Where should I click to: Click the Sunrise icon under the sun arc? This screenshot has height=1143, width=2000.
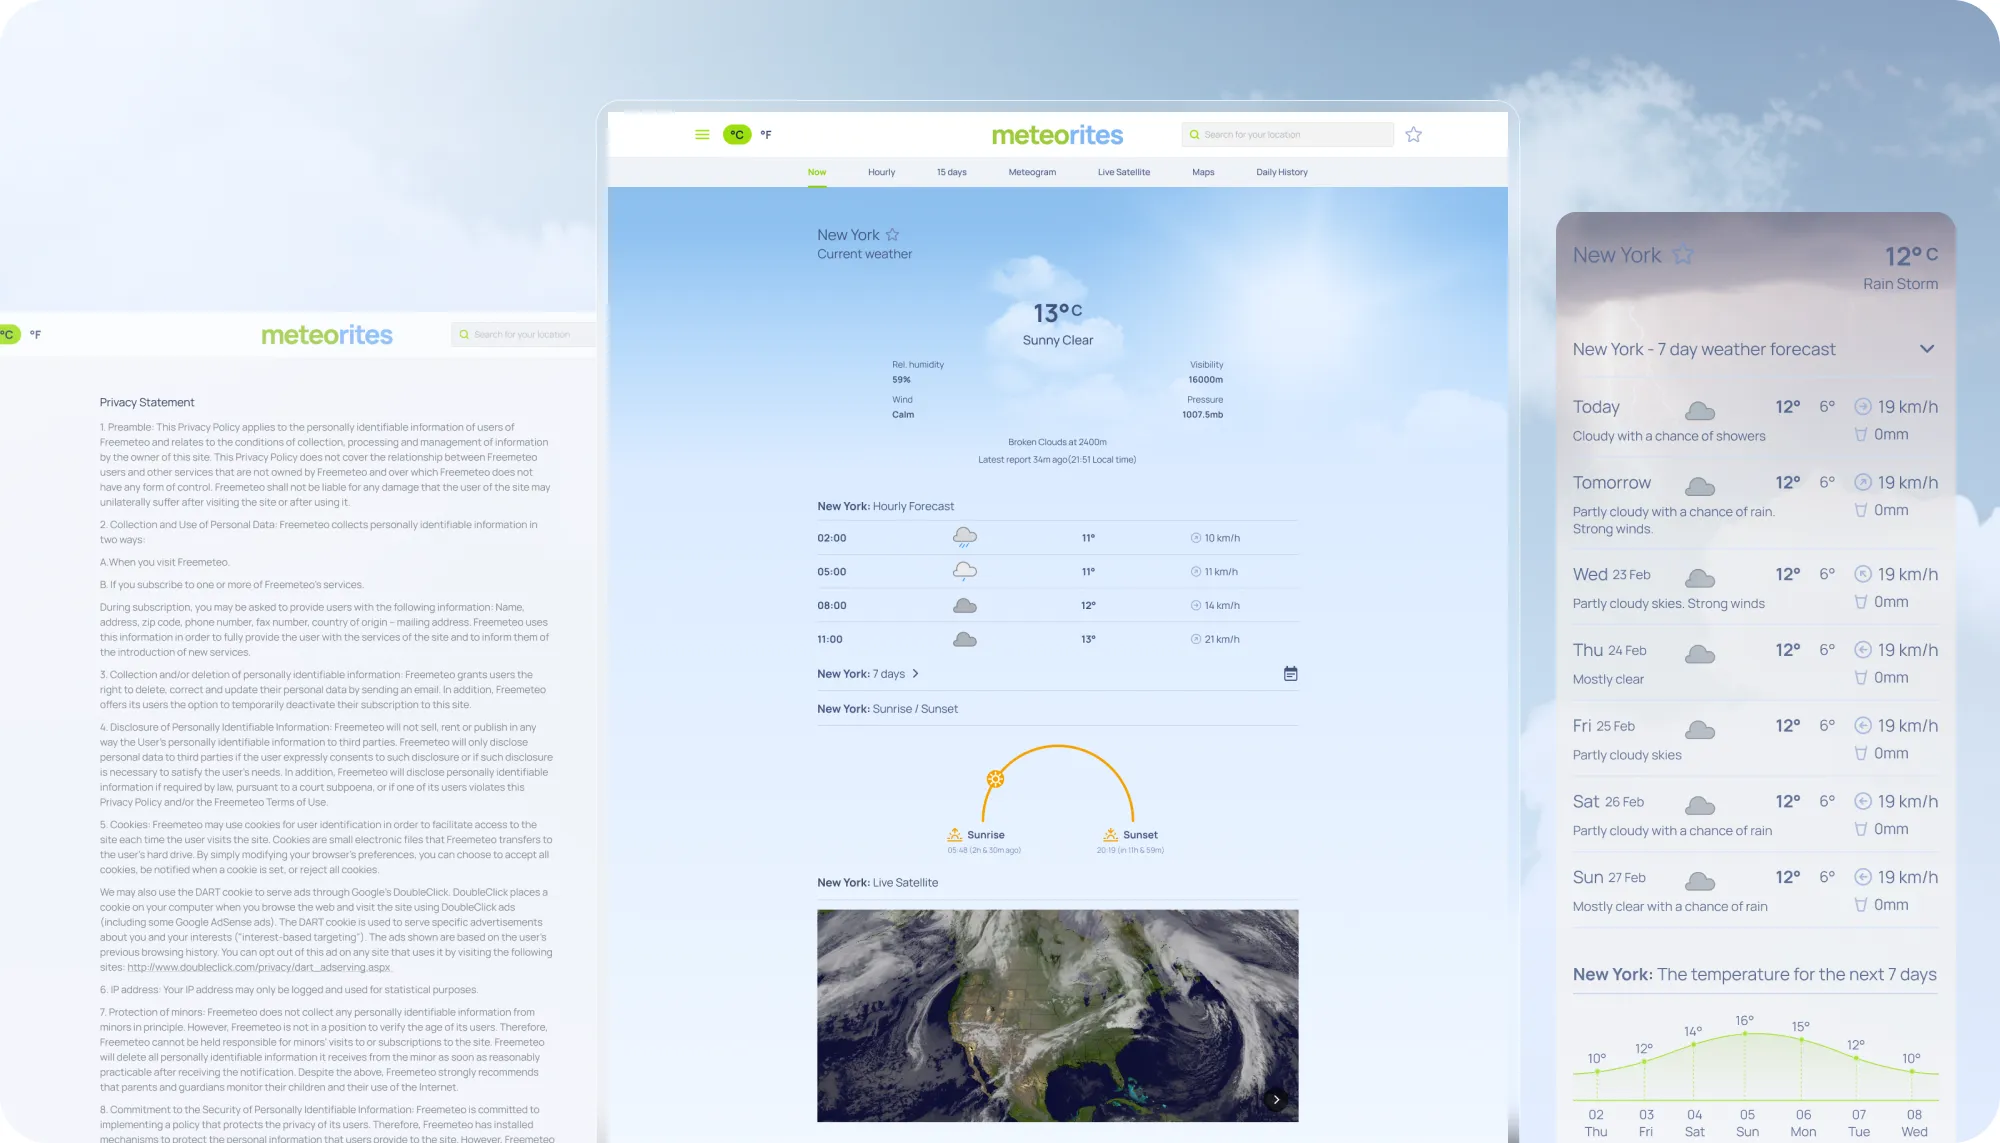(955, 834)
